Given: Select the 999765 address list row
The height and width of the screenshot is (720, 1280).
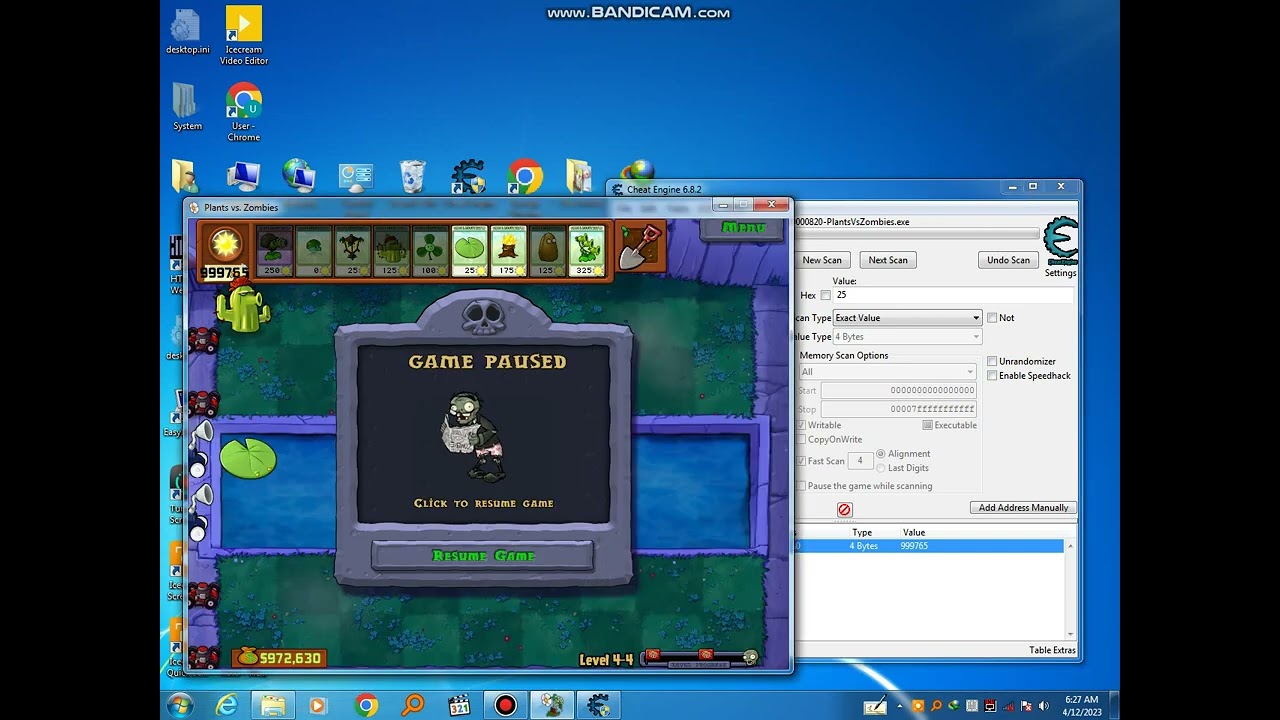Looking at the screenshot, I should [x=929, y=546].
